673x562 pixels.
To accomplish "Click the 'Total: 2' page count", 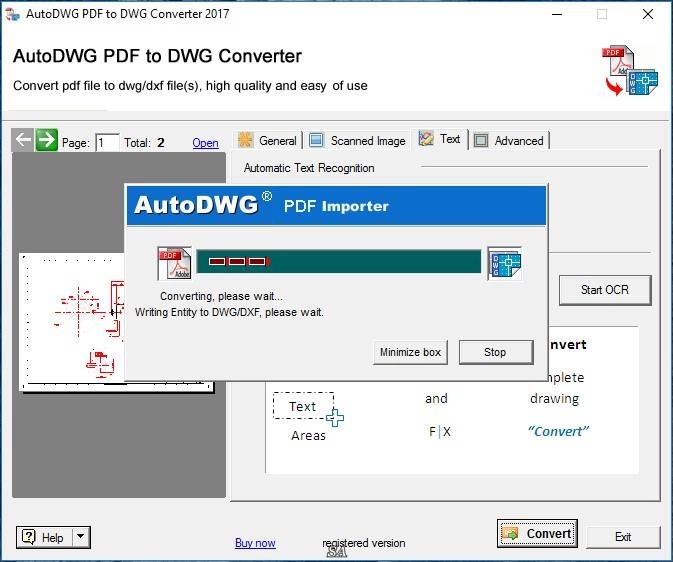I will (x=144, y=143).
